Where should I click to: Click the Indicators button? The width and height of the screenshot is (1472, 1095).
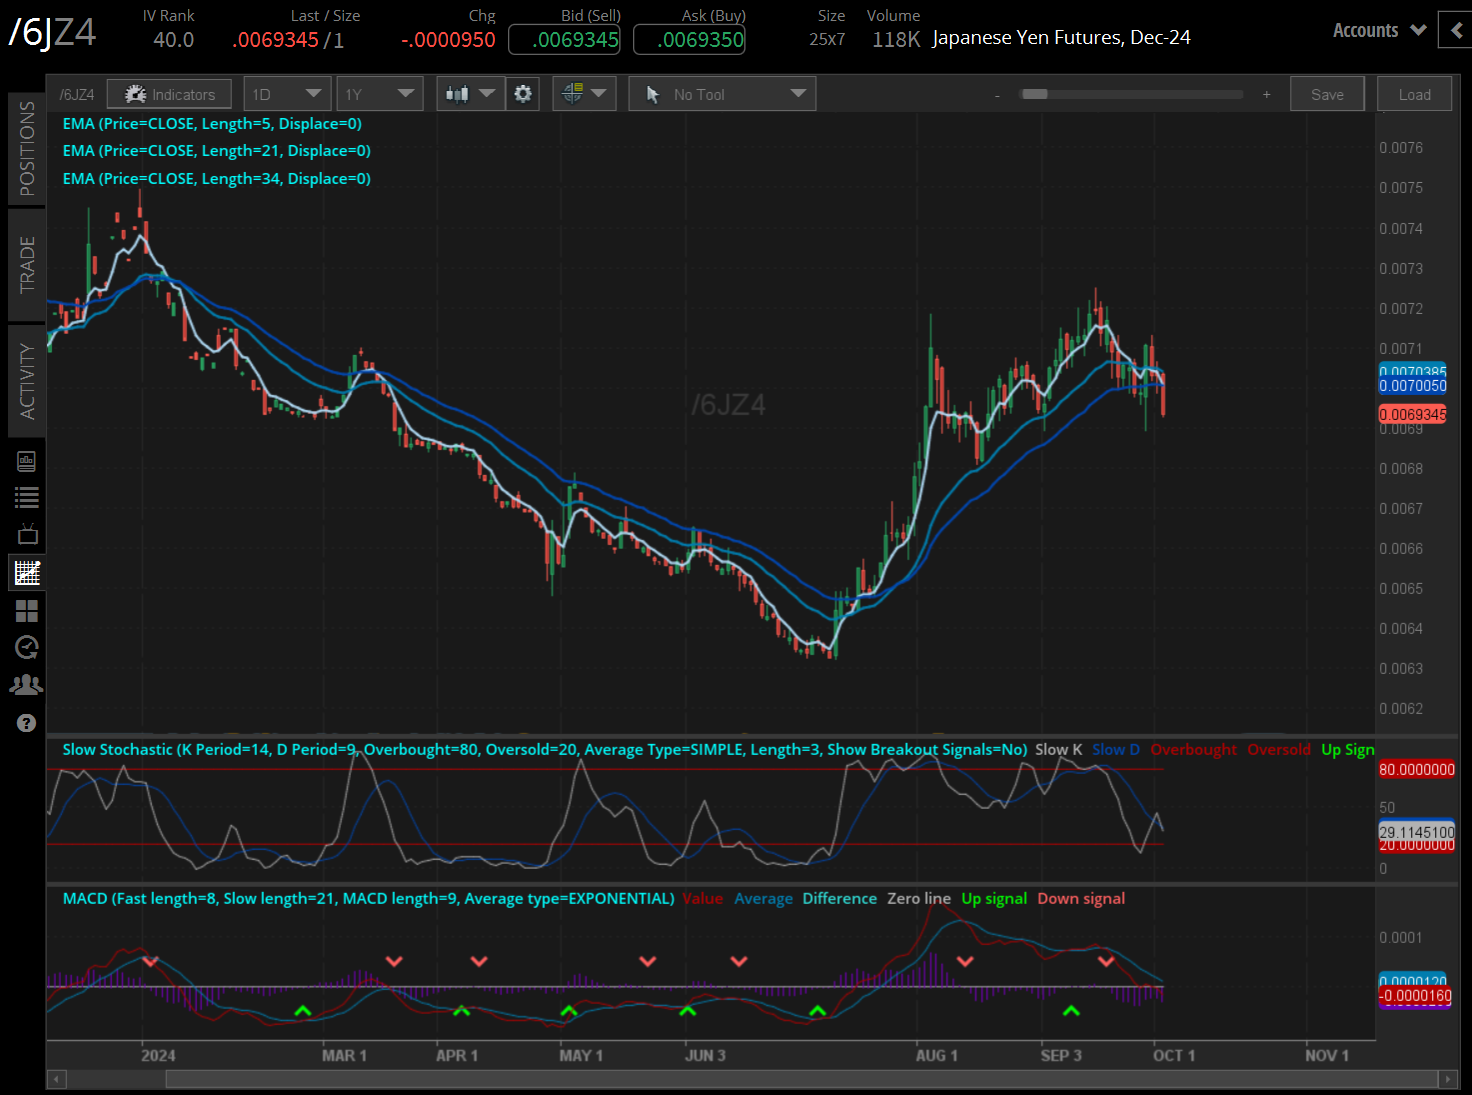[x=169, y=94]
